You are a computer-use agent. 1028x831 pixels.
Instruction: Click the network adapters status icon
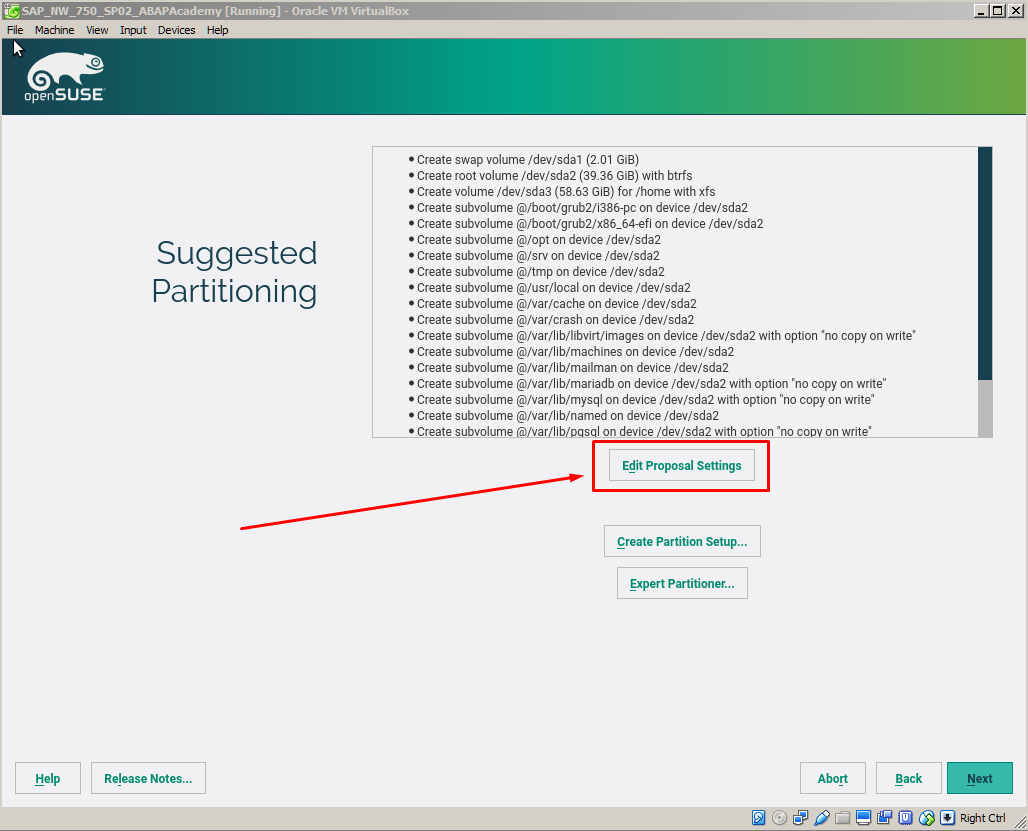coord(801,817)
